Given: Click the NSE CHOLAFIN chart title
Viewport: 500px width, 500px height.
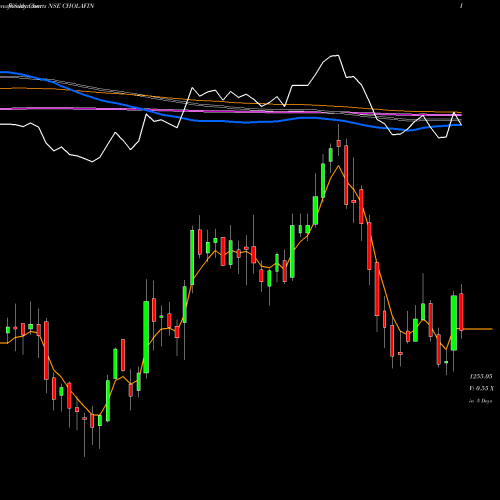Looking at the screenshot, I should coord(71,6).
